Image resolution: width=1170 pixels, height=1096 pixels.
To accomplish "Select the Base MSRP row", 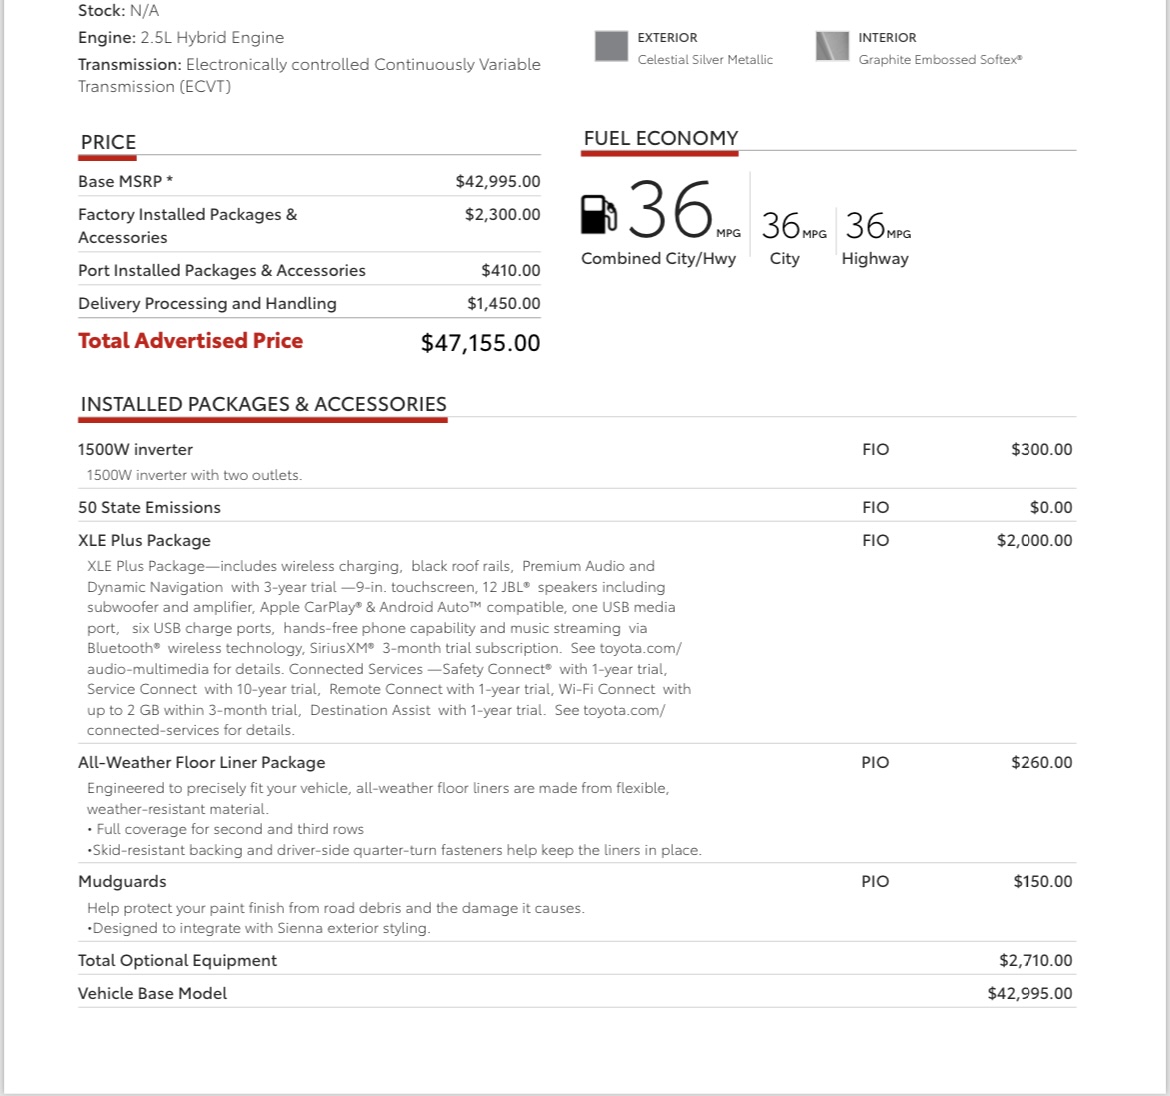I will [309, 181].
